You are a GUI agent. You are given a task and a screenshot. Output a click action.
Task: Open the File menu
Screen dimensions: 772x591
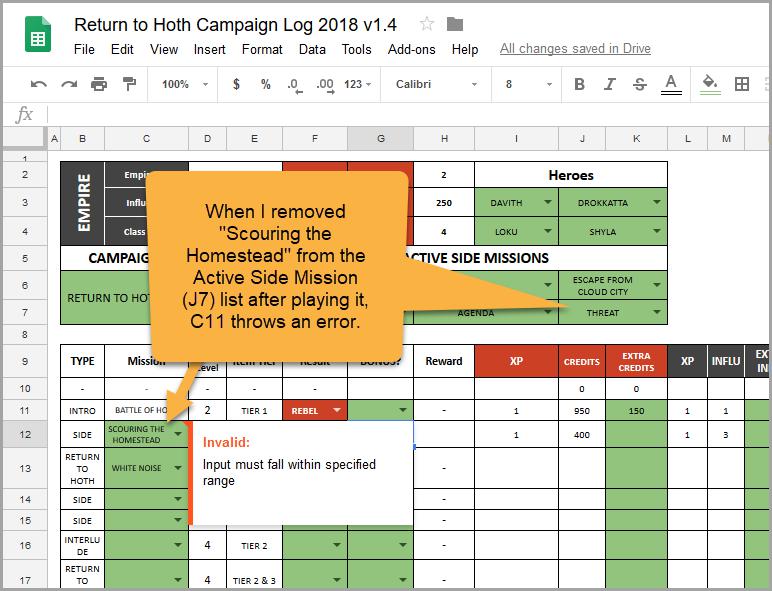(84, 49)
